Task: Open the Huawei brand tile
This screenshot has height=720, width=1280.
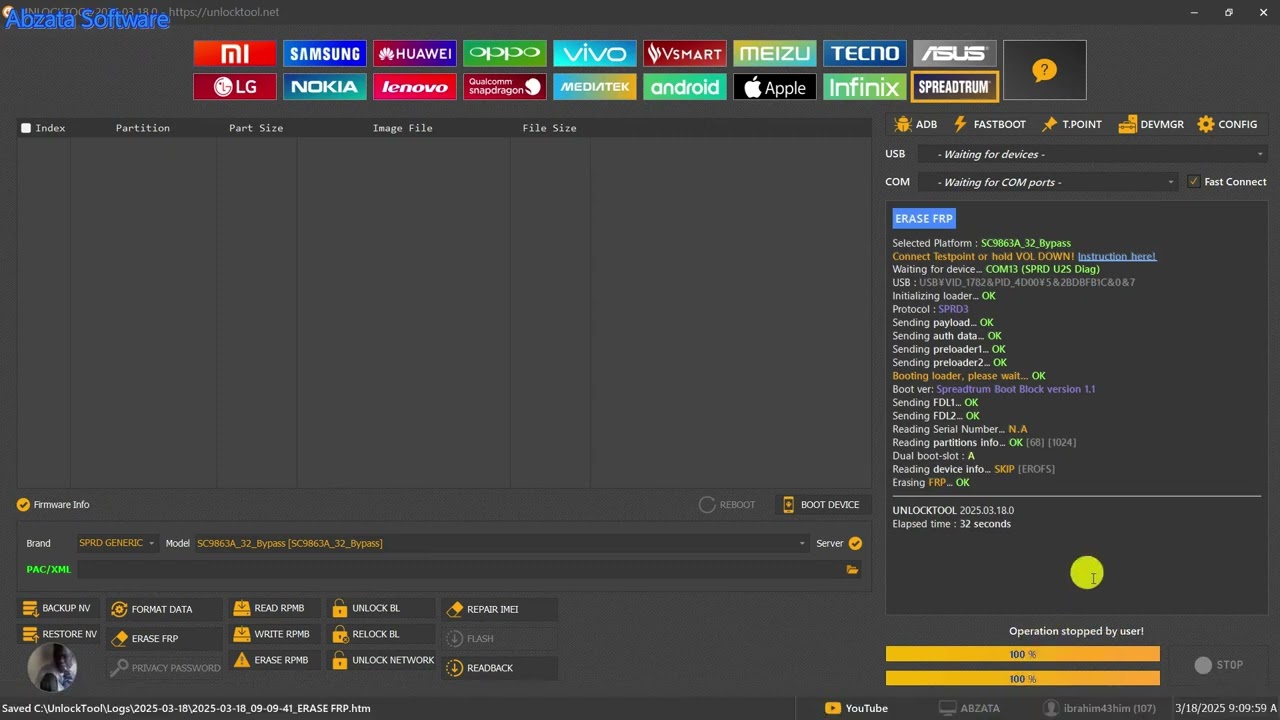Action: point(415,54)
